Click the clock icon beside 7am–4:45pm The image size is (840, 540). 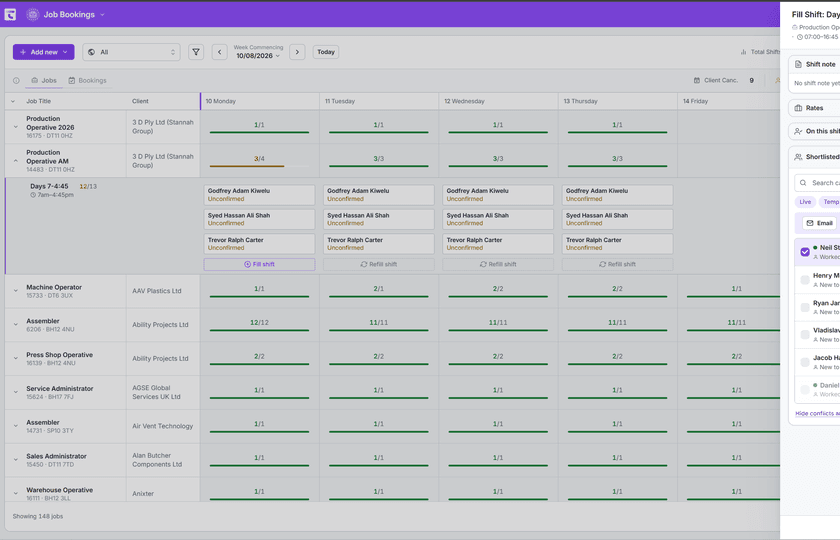(x=33, y=195)
